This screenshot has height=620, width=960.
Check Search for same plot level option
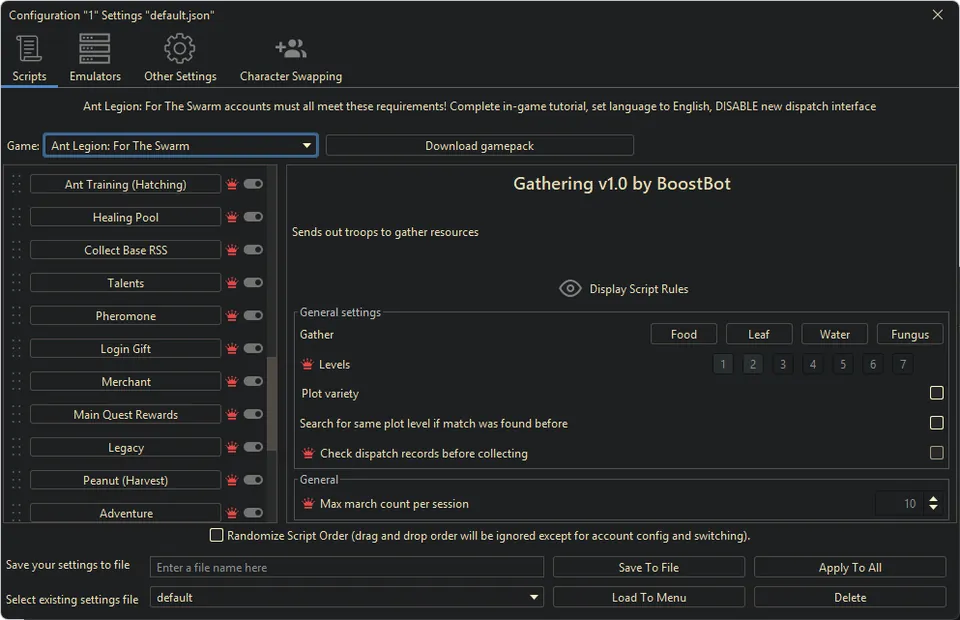tap(936, 423)
